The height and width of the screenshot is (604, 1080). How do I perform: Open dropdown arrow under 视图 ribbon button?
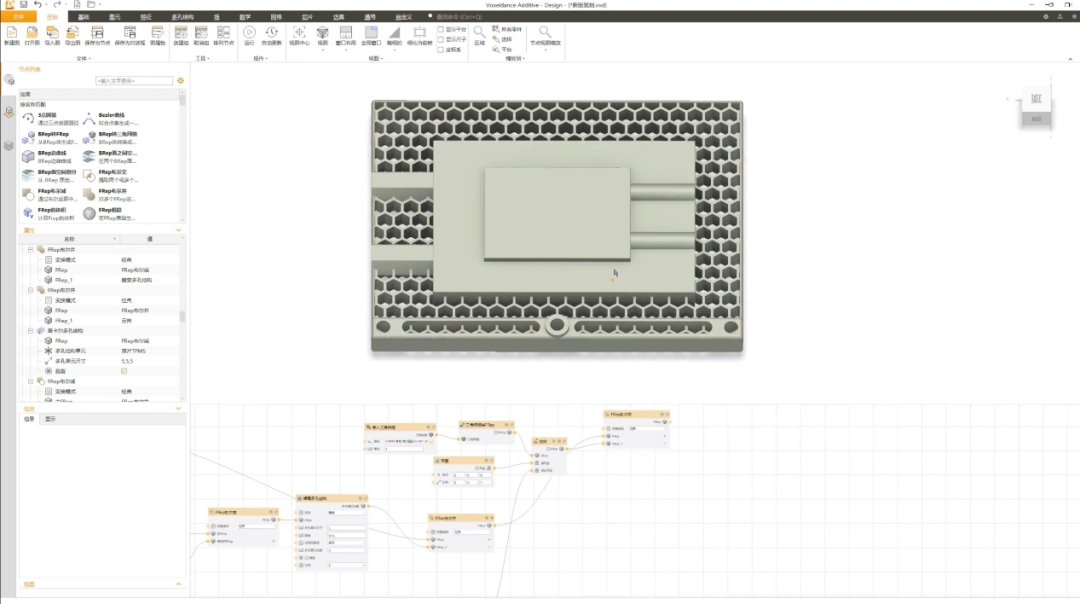tap(322, 50)
